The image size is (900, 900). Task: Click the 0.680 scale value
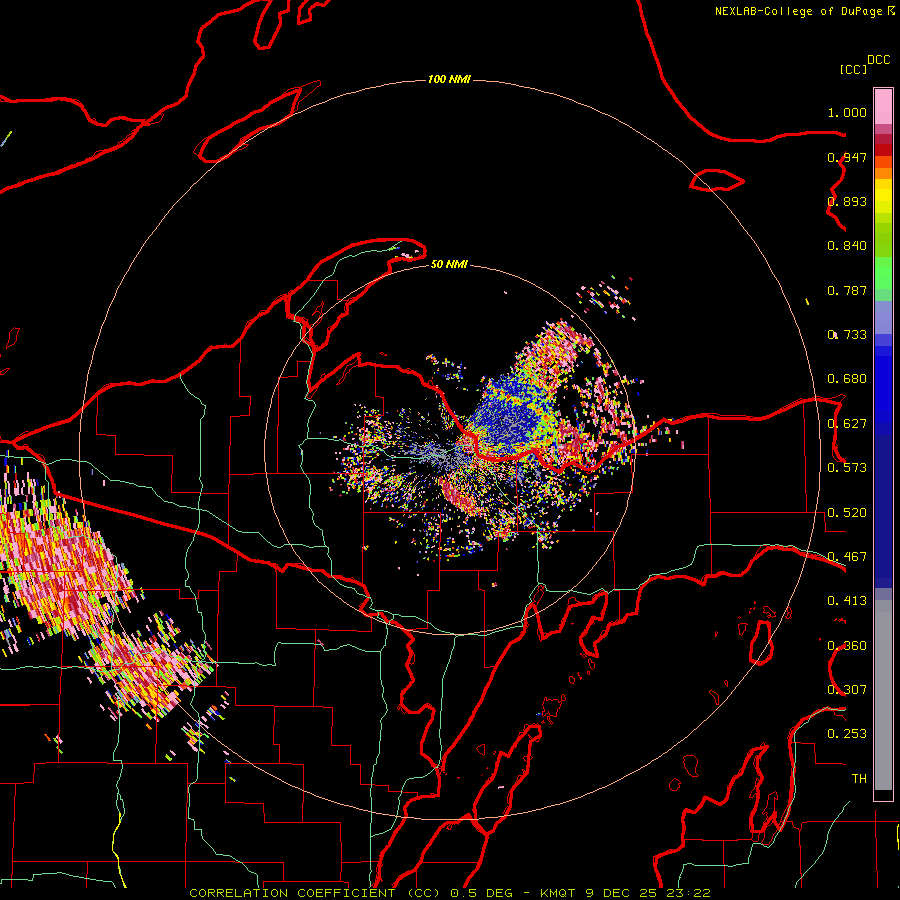[847, 379]
